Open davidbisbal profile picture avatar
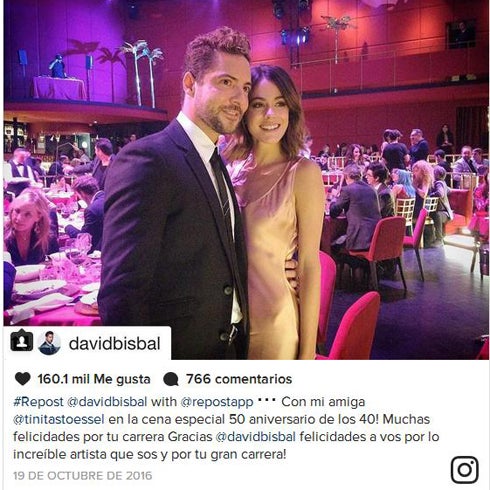490x490 pixels. (x=49, y=343)
